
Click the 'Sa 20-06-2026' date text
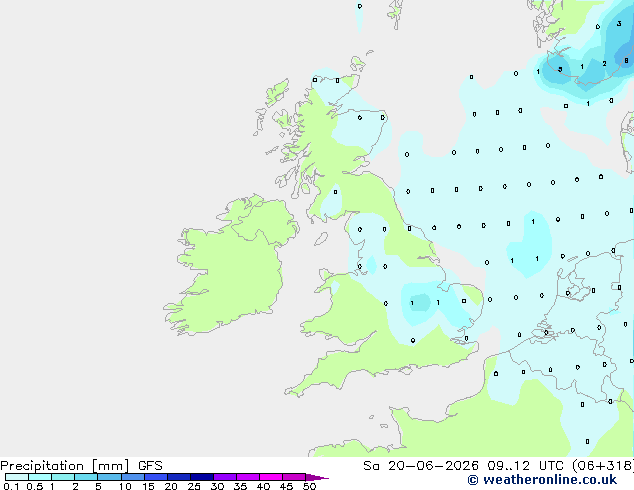coord(421,466)
